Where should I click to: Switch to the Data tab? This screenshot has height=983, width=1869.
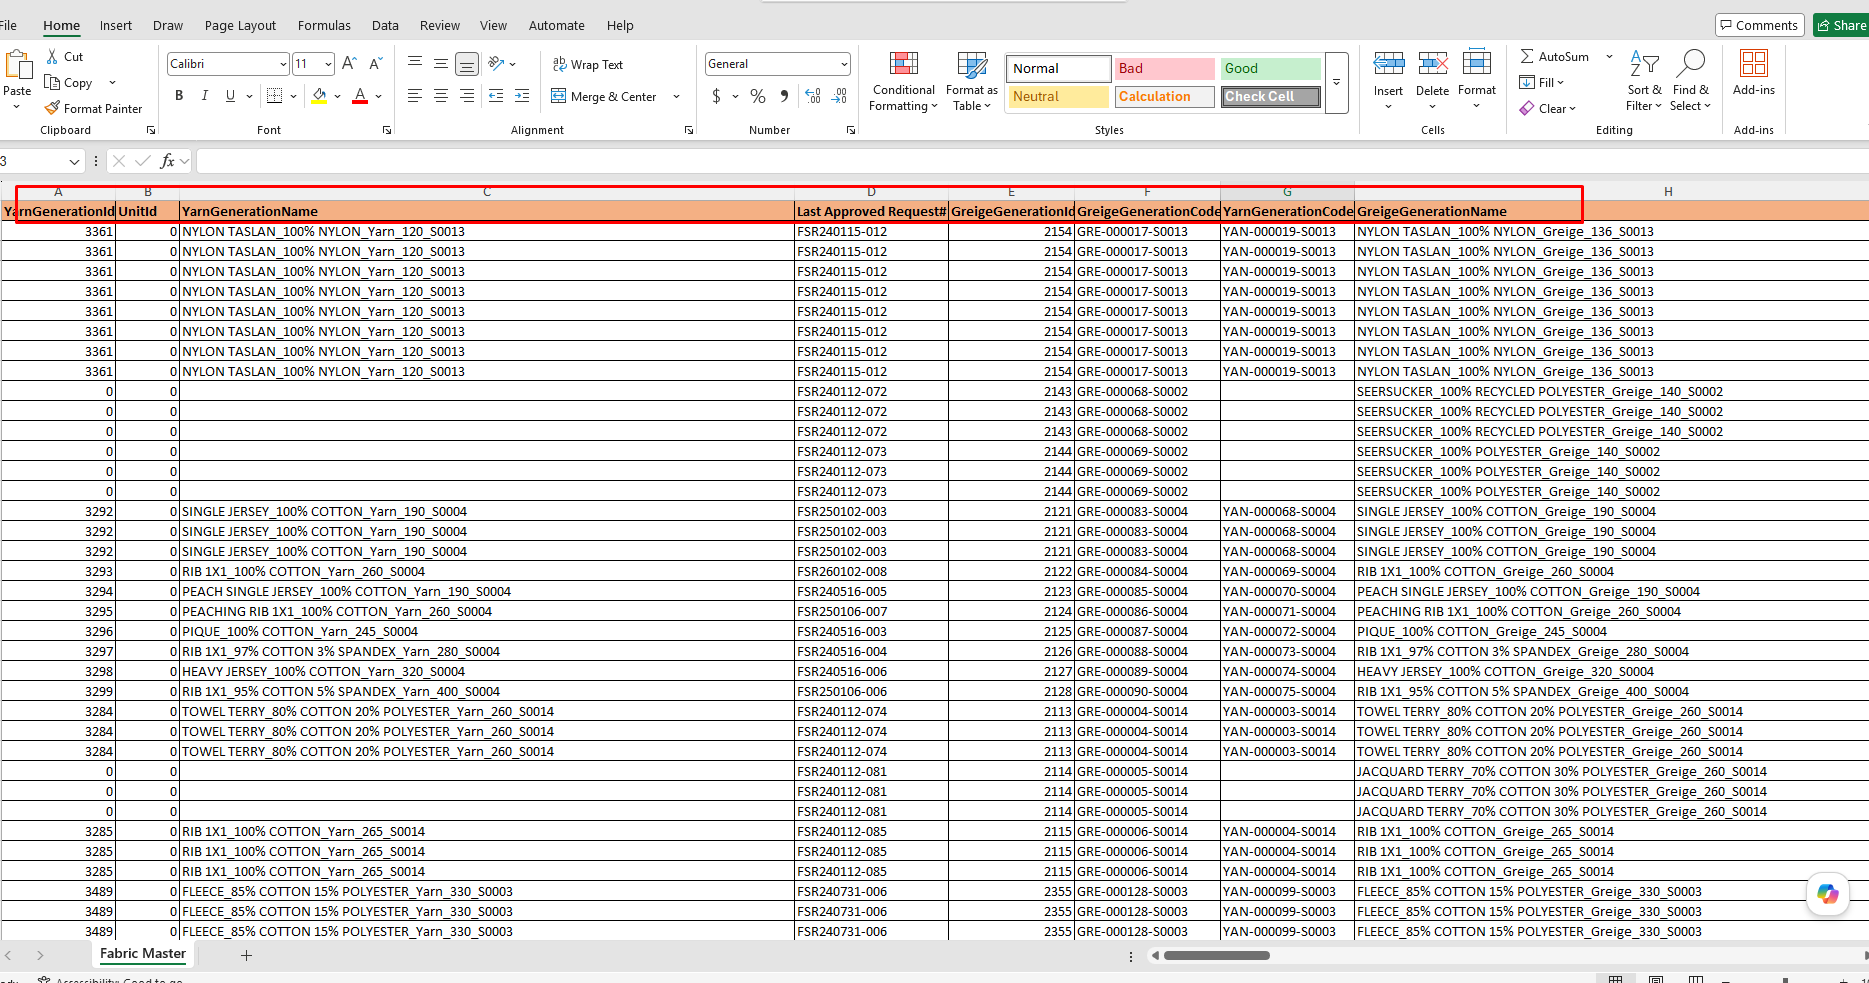click(385, 25)
